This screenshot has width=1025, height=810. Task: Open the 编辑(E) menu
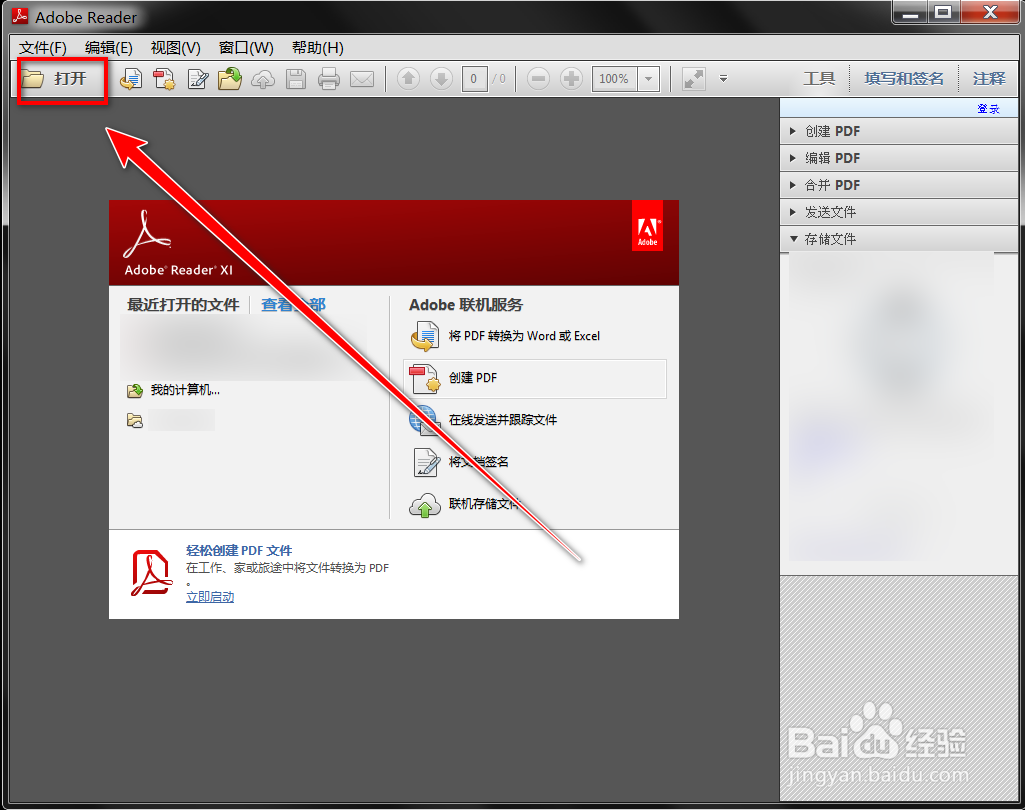click(x=109, y=48)
